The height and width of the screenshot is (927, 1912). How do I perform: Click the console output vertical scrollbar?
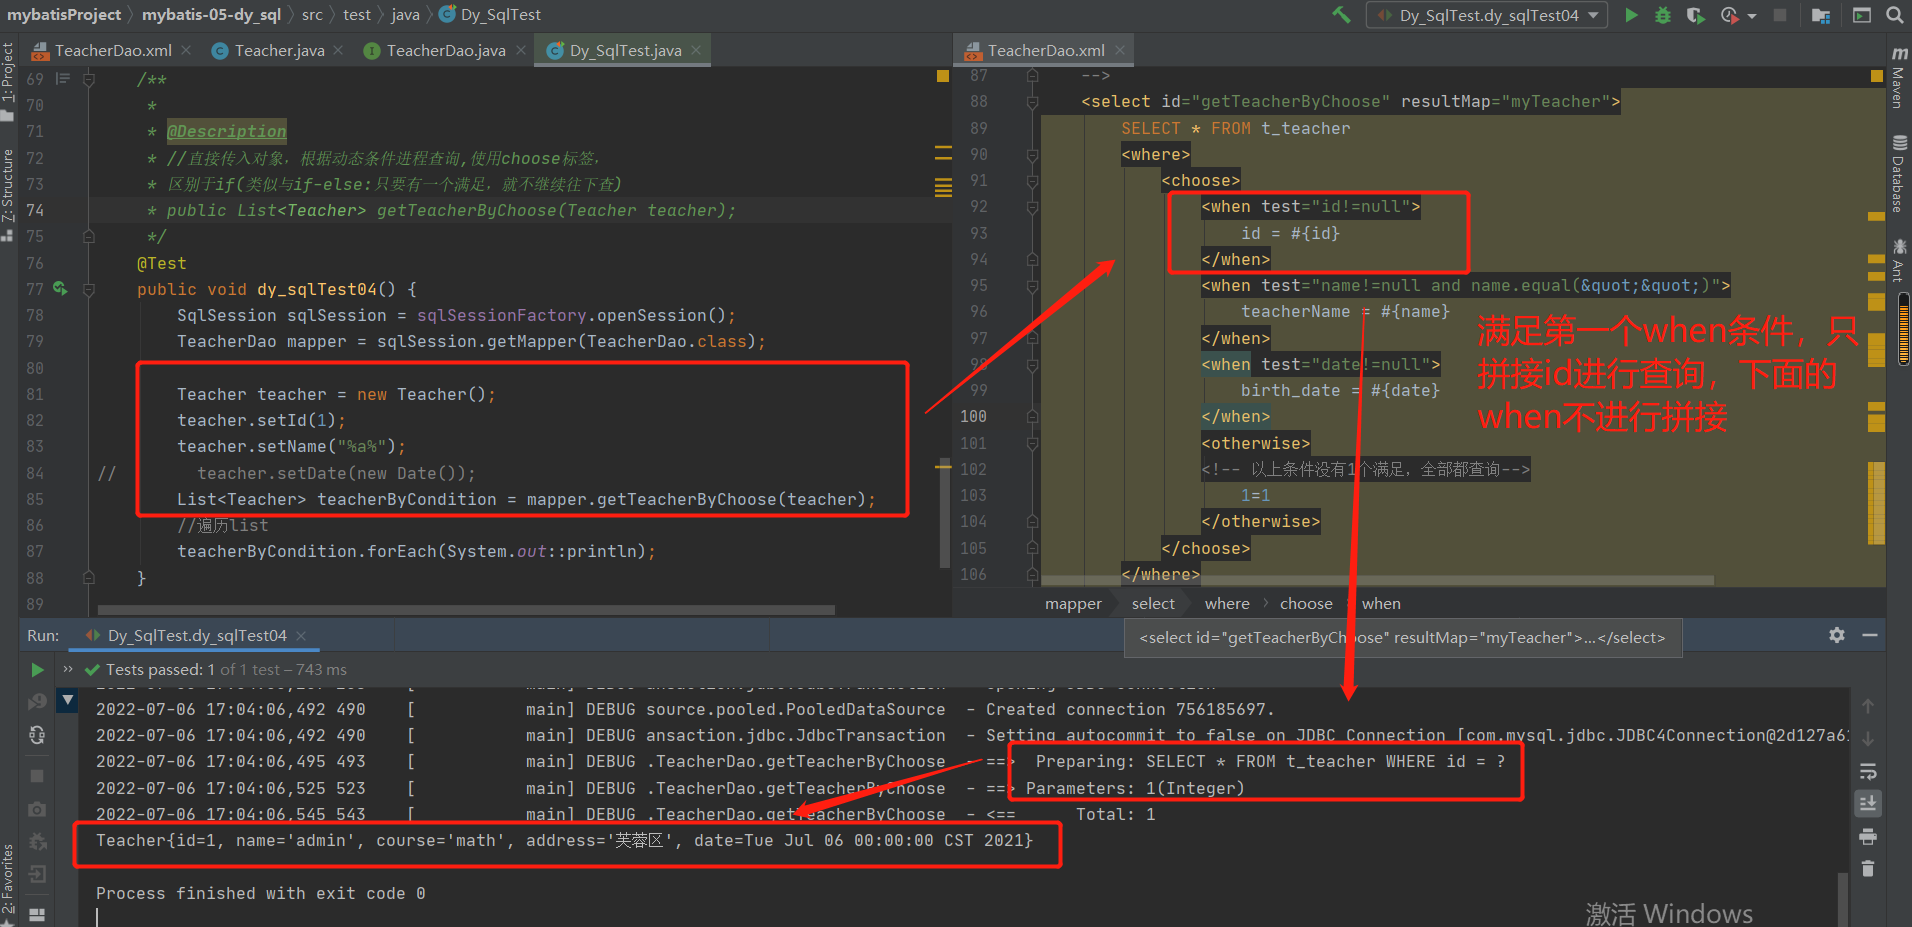pyautogui.click(x=1842, y=900)
